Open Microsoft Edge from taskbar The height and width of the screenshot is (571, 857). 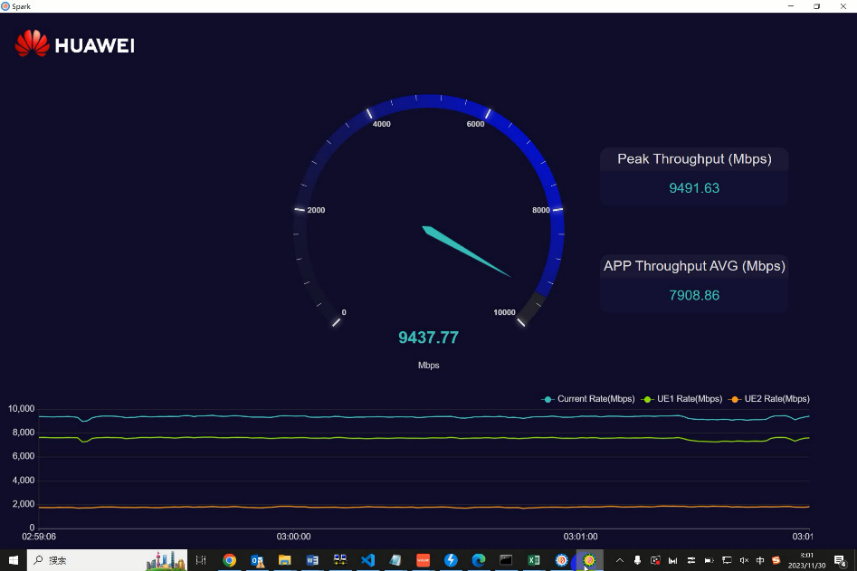pyautogui.click(x=478, y=560)
